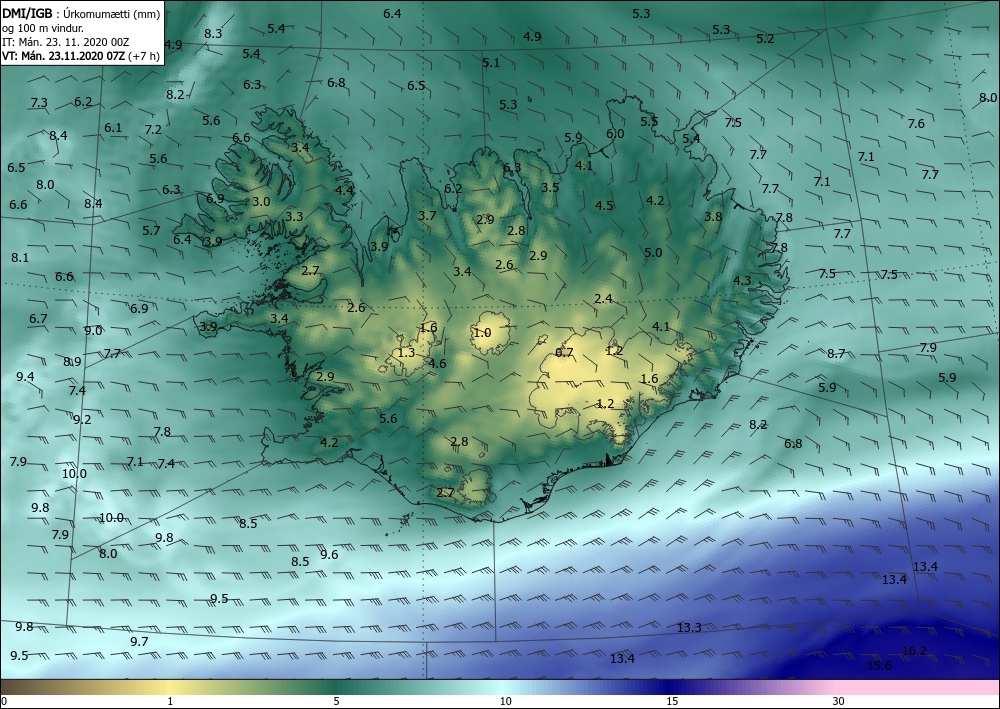The width and height of the screenshot is (1000, 709).
Task: Click the 3.5 value near the north coast
Action: 550,187
